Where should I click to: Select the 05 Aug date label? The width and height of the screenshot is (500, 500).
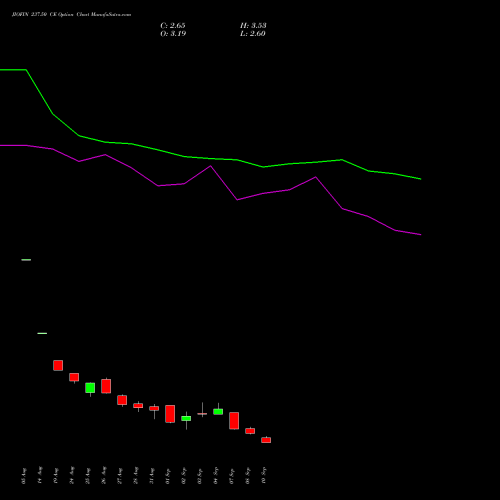24,476
